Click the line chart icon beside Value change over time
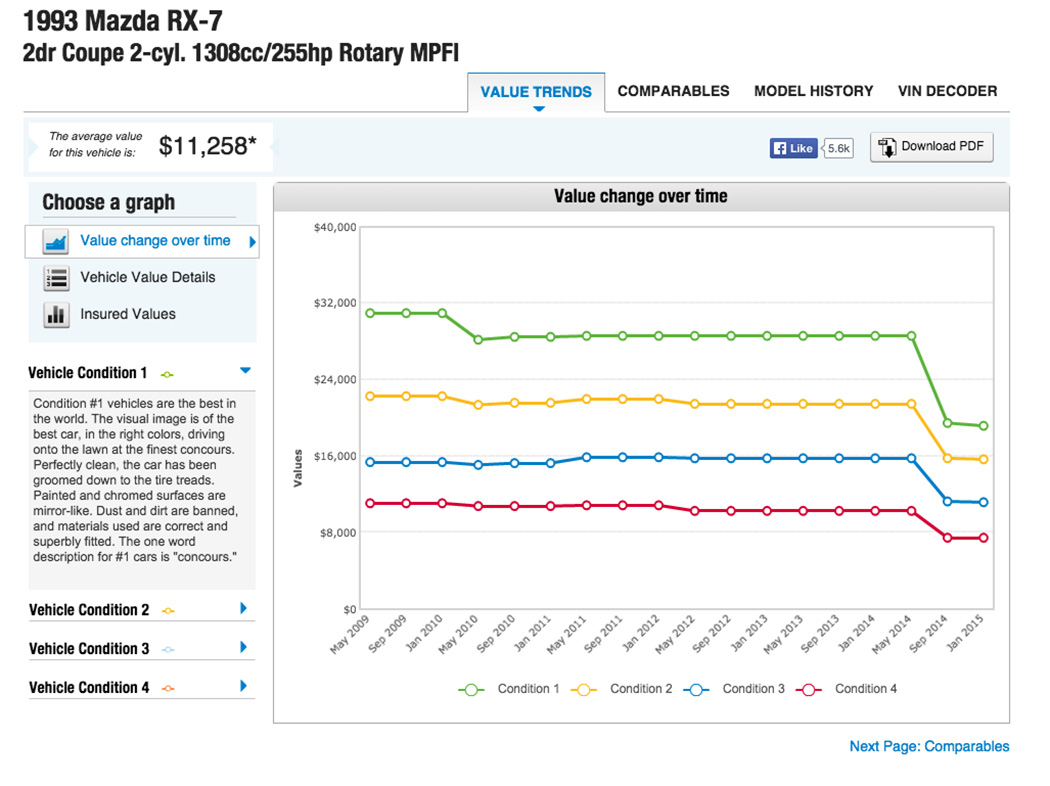 coord(56,242)
